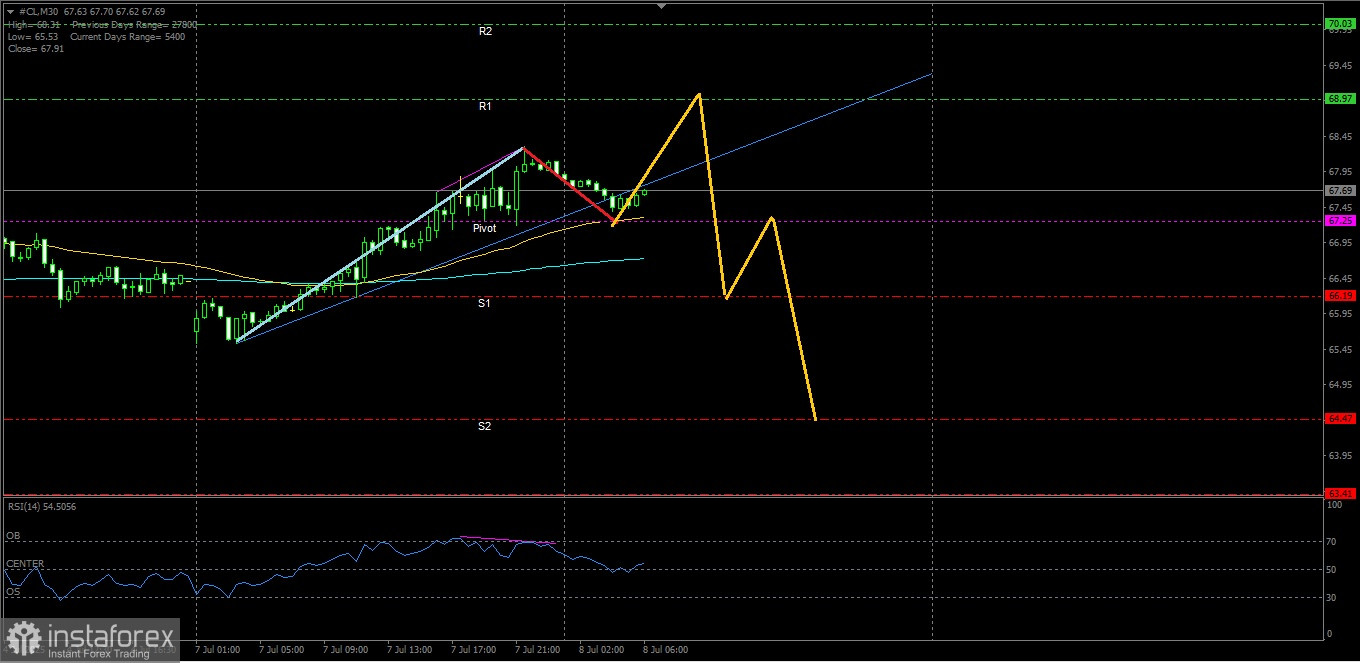Click the 64.95 price scale value
This screenshot has width=1360, height=663.
coord(1339,385)
